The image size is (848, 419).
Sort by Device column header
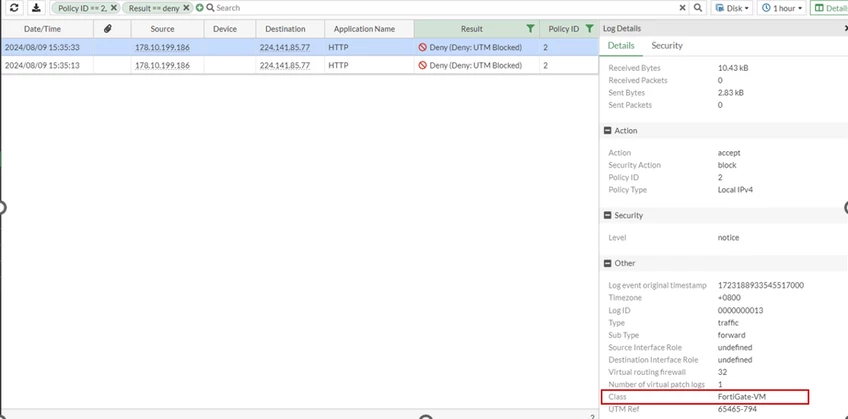(x=225, y=29)
